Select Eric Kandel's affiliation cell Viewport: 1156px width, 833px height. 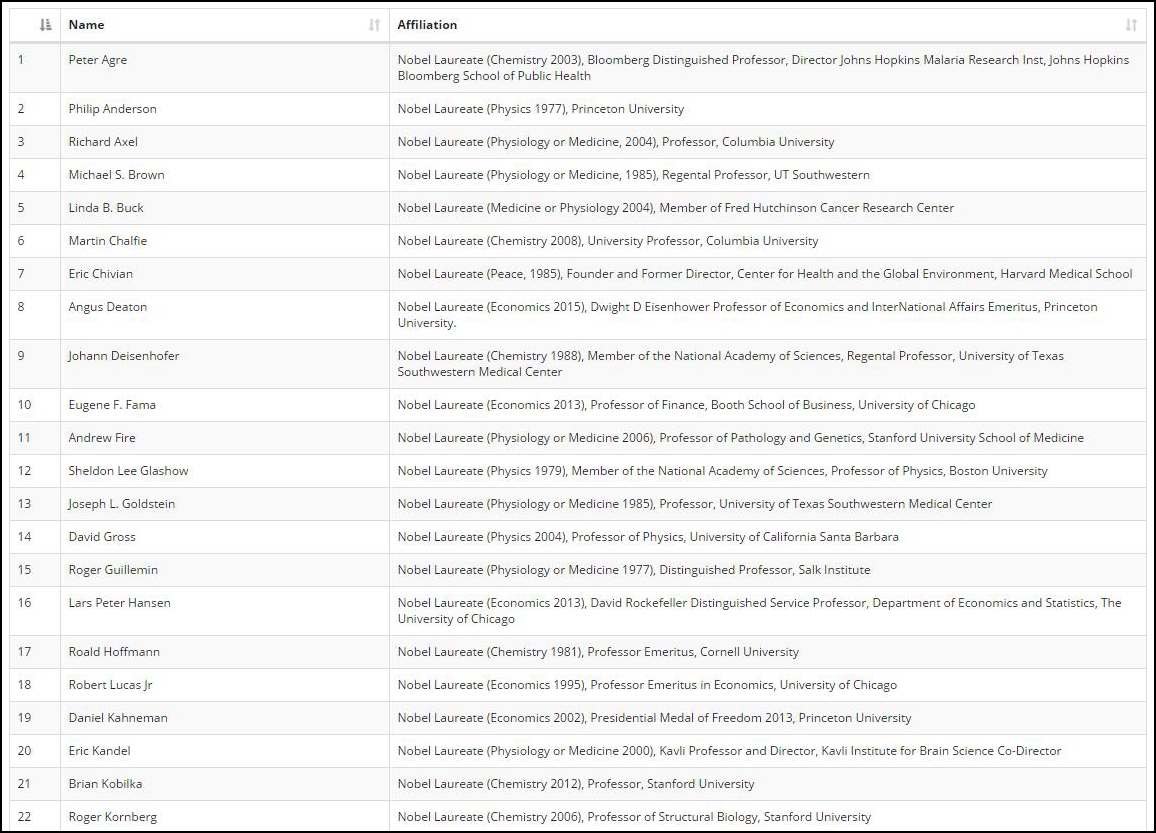(729, 751)
